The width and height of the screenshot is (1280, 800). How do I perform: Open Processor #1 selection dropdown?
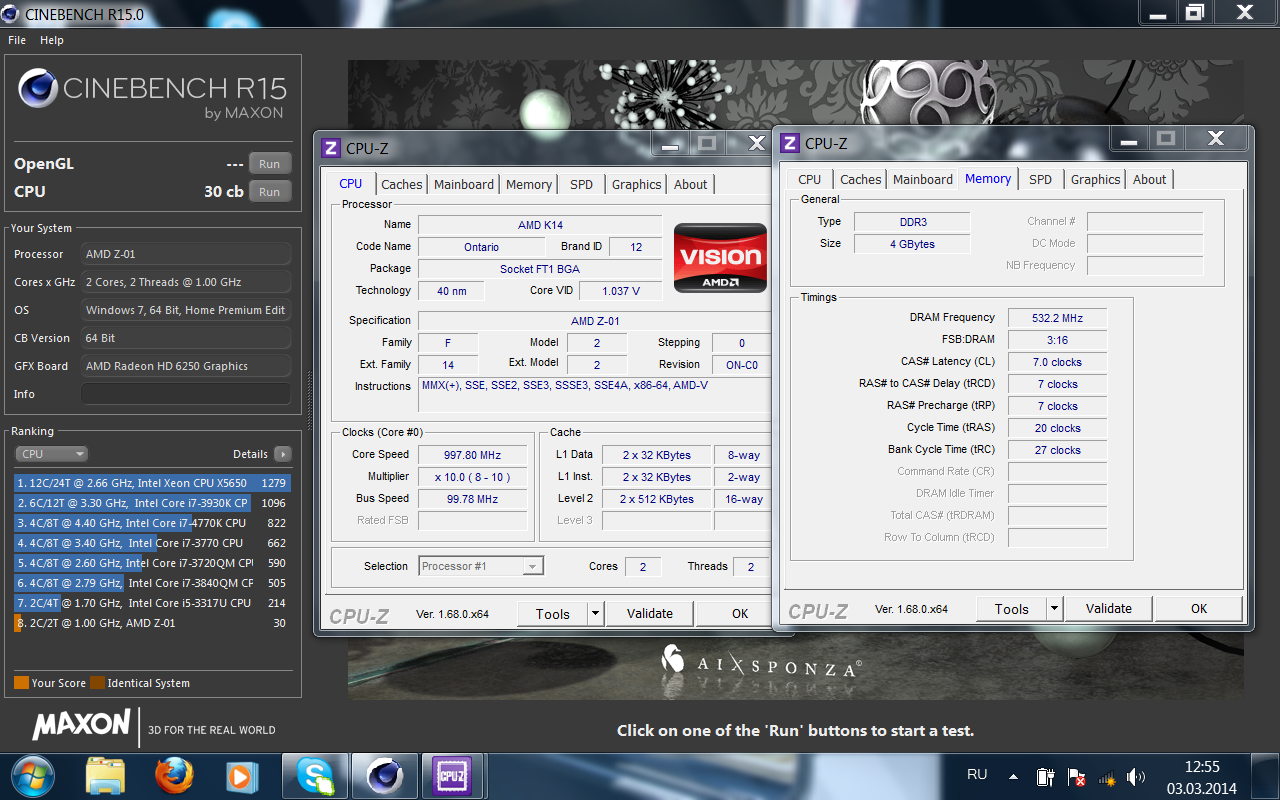(481, 566)
